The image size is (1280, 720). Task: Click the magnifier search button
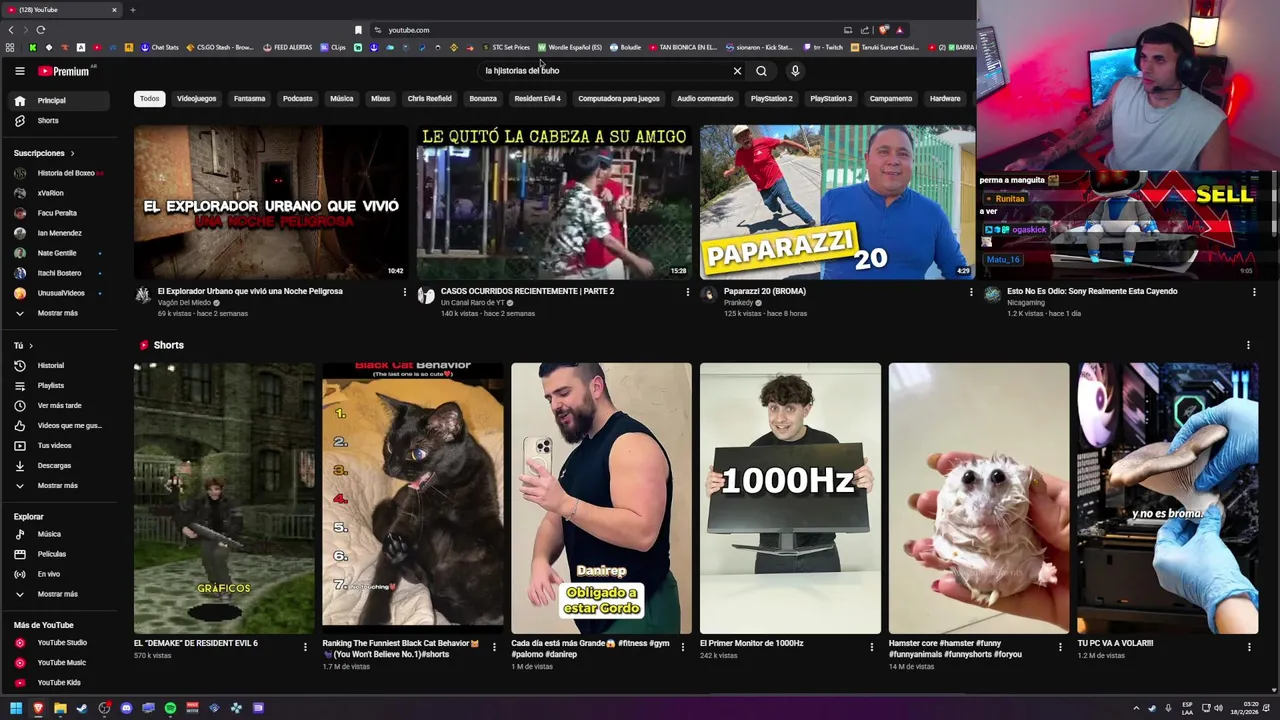761,71
